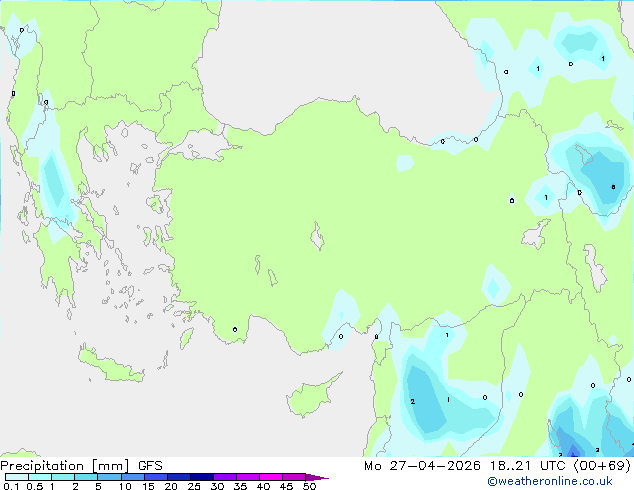The width and height of the screenshot is (634, 490).
Task: Pick the 25–30 mm dark navy legend swatch
Action: [202, 477]
